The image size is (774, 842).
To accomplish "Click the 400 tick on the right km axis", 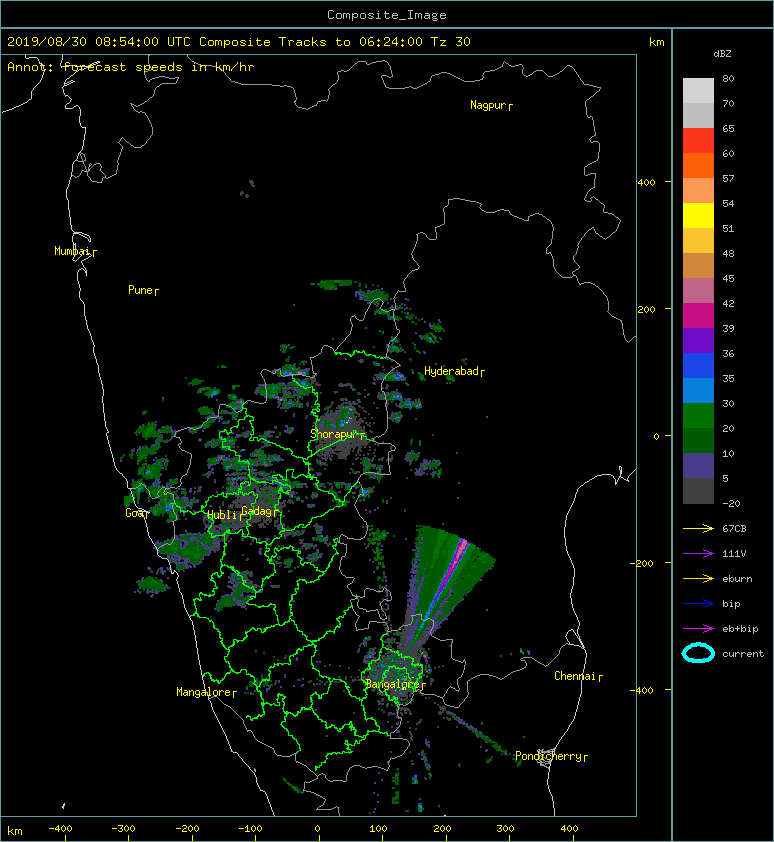I will [x=646, y=183].
